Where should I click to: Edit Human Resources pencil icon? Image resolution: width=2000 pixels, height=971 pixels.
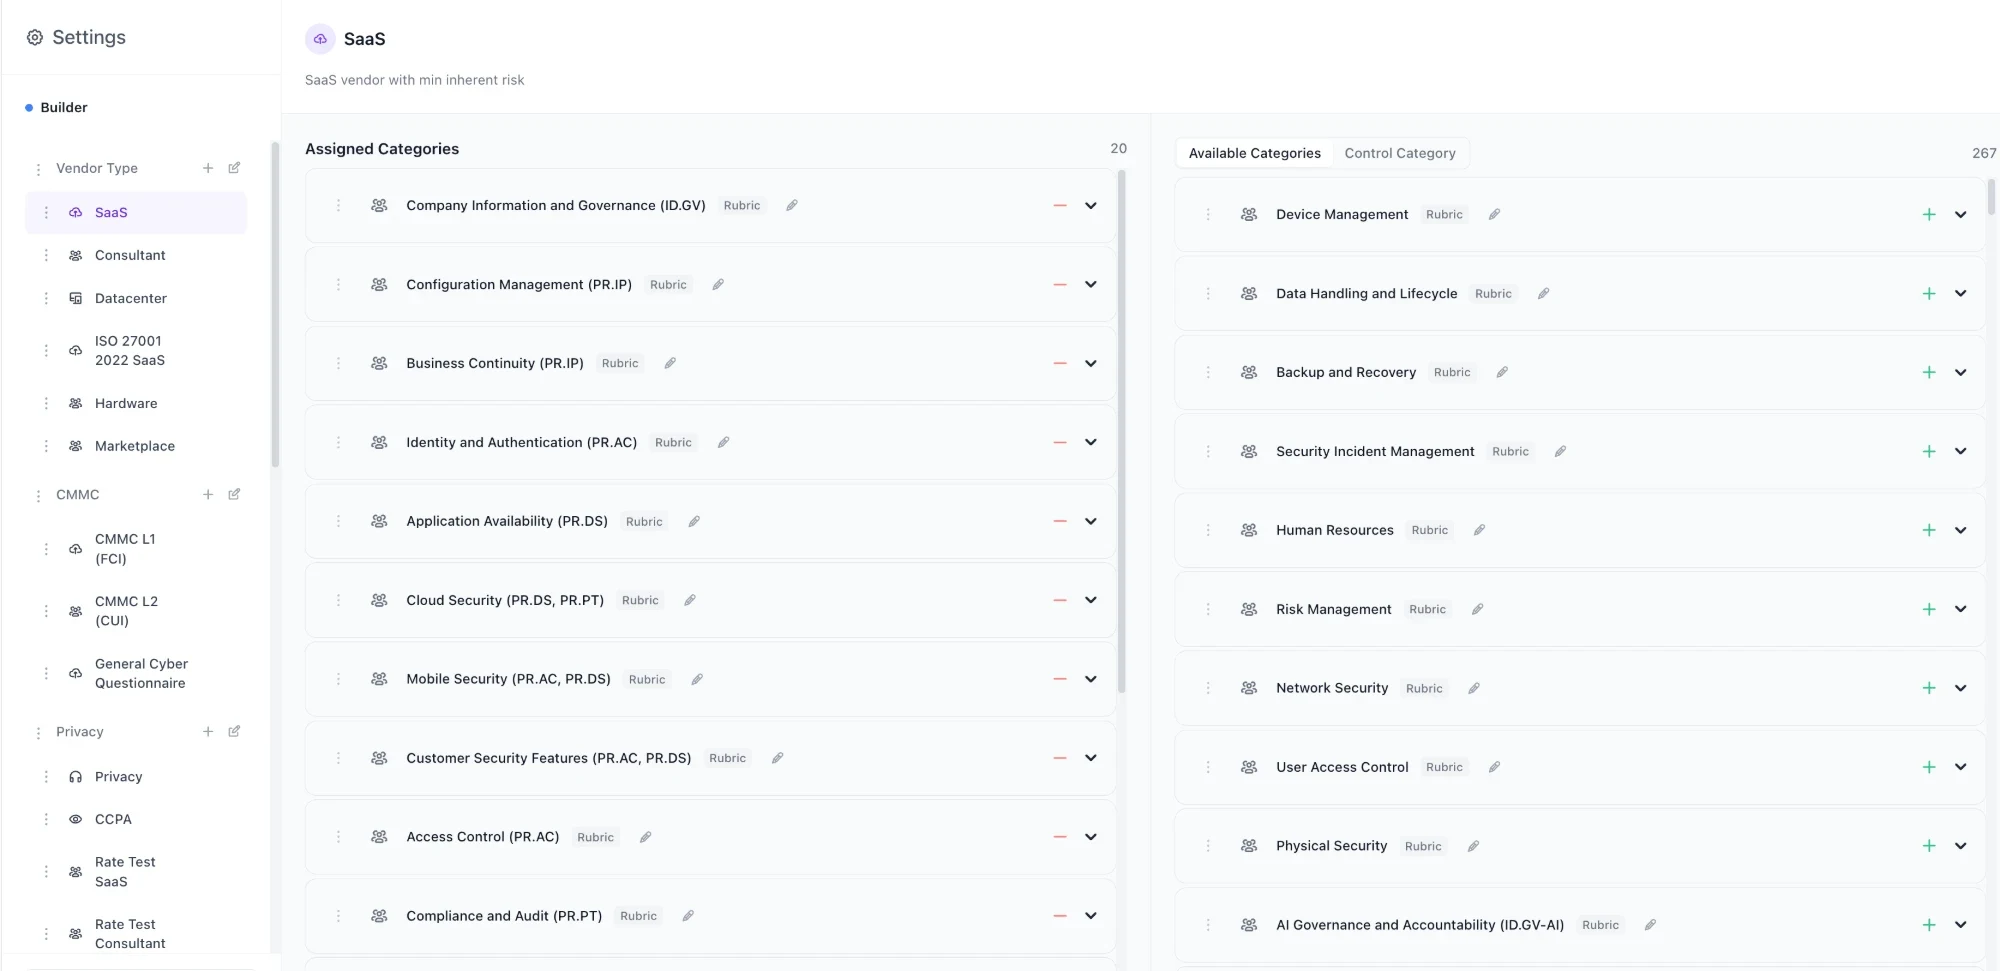(1479, 530)
